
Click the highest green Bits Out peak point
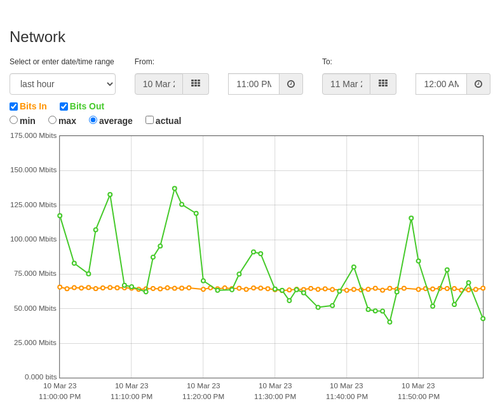coord(175,189)
